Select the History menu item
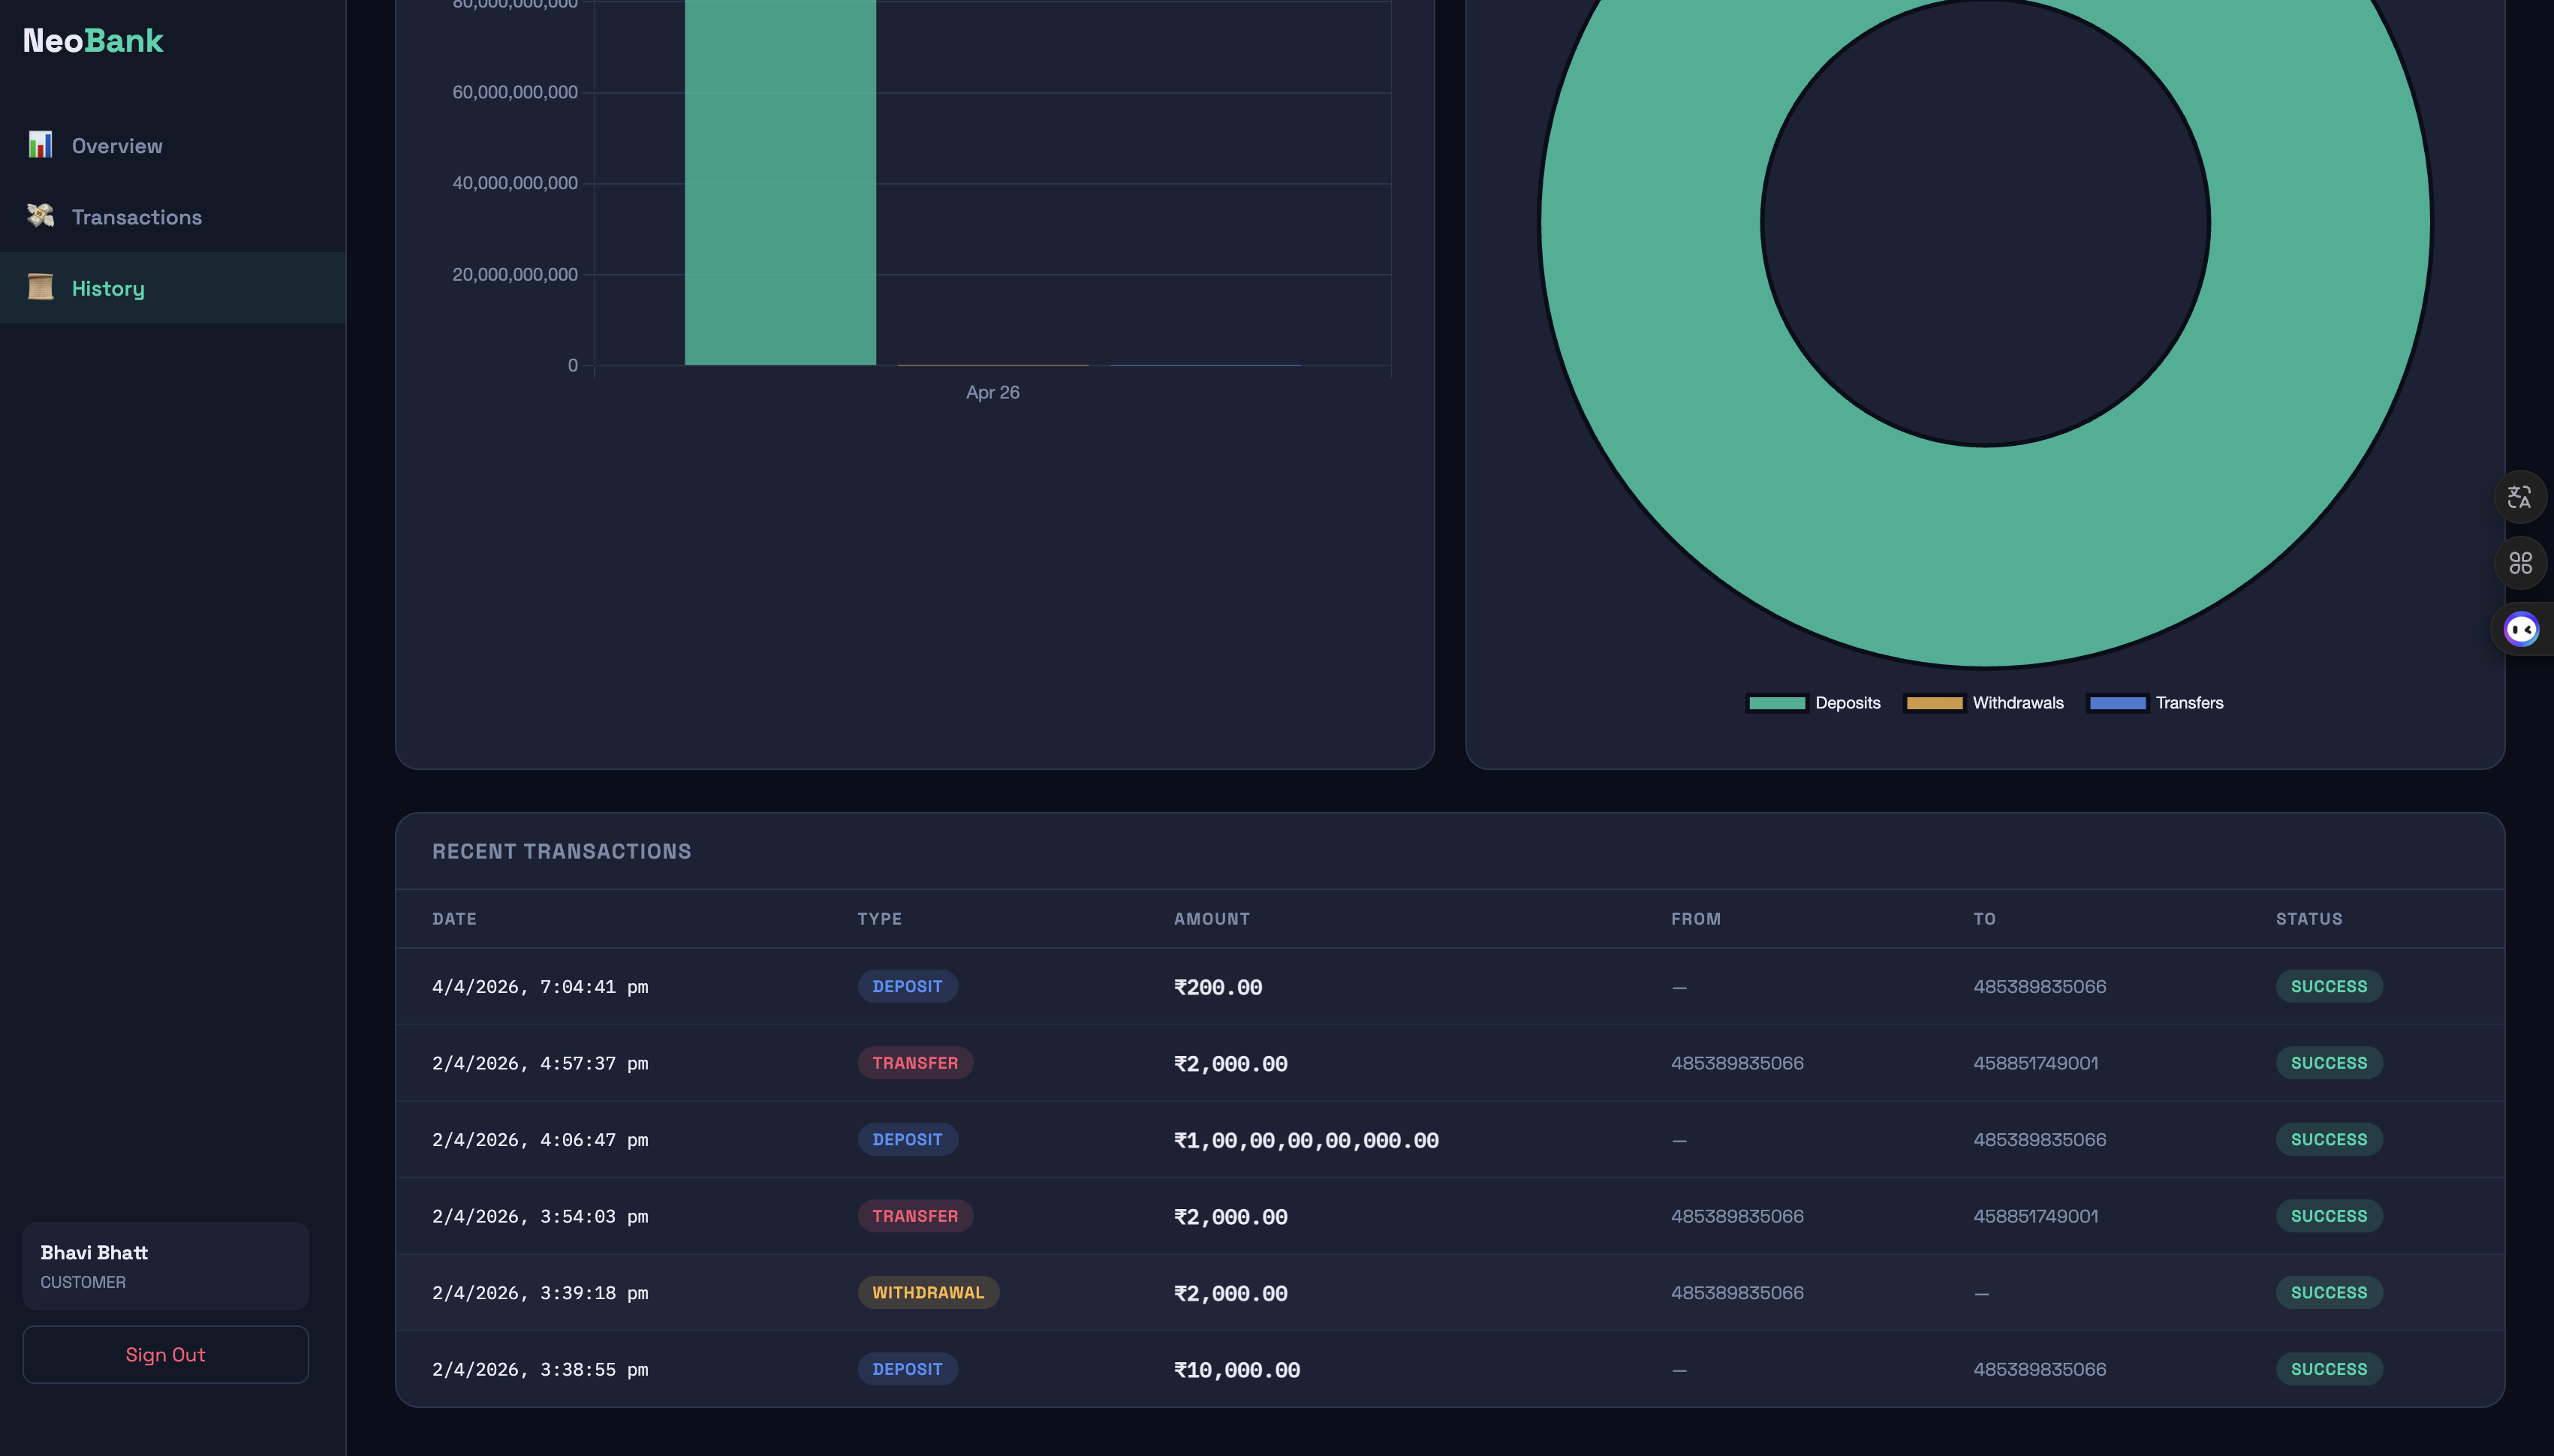This screenshot has height=1456, width=2554. [x=109, y=289]
